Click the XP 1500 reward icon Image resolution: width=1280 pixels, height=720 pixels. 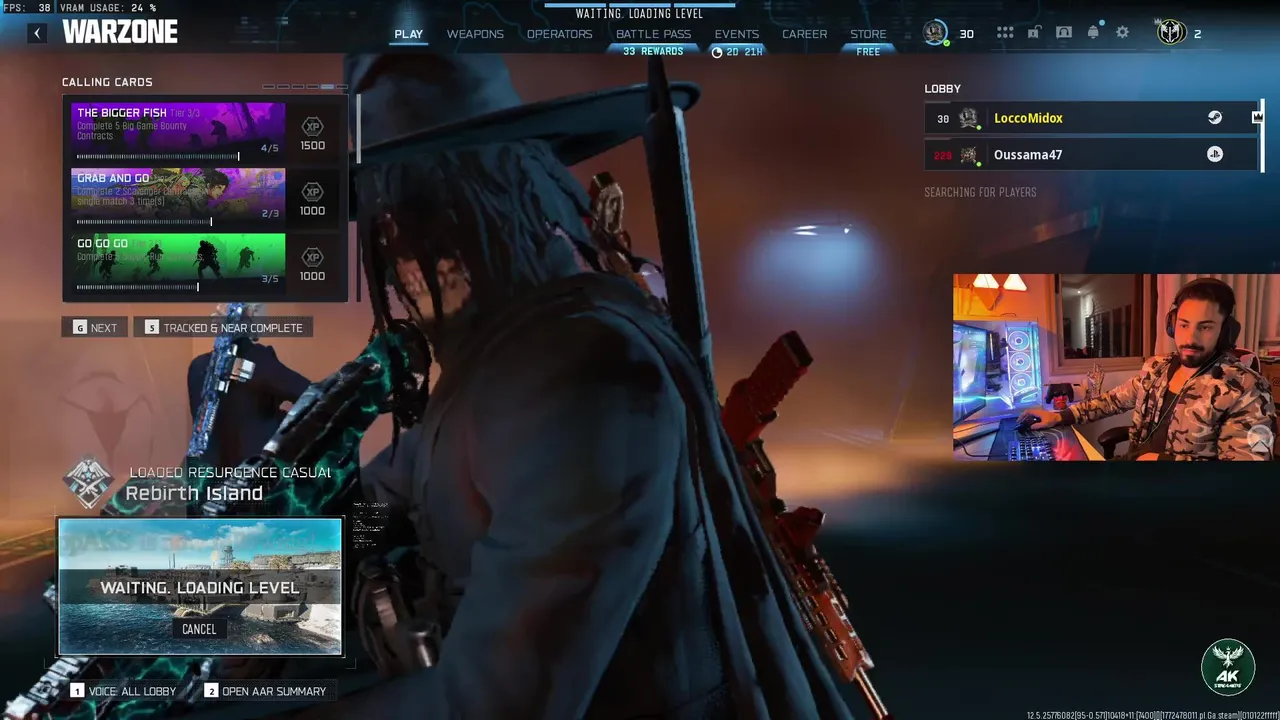tap(313, 127)
